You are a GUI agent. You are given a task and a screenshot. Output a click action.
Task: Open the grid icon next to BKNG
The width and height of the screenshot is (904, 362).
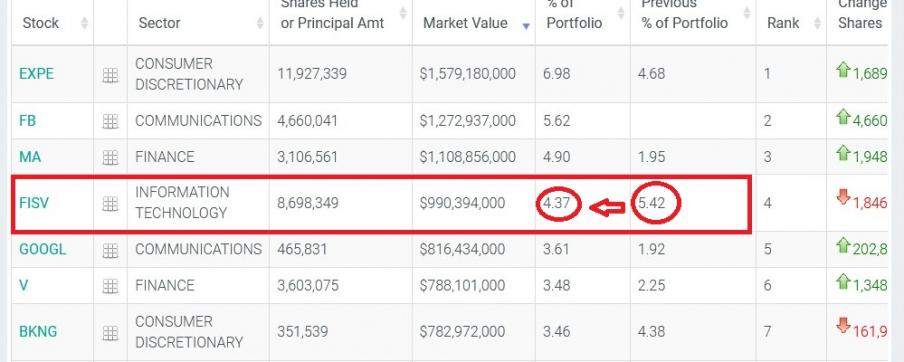110,333
